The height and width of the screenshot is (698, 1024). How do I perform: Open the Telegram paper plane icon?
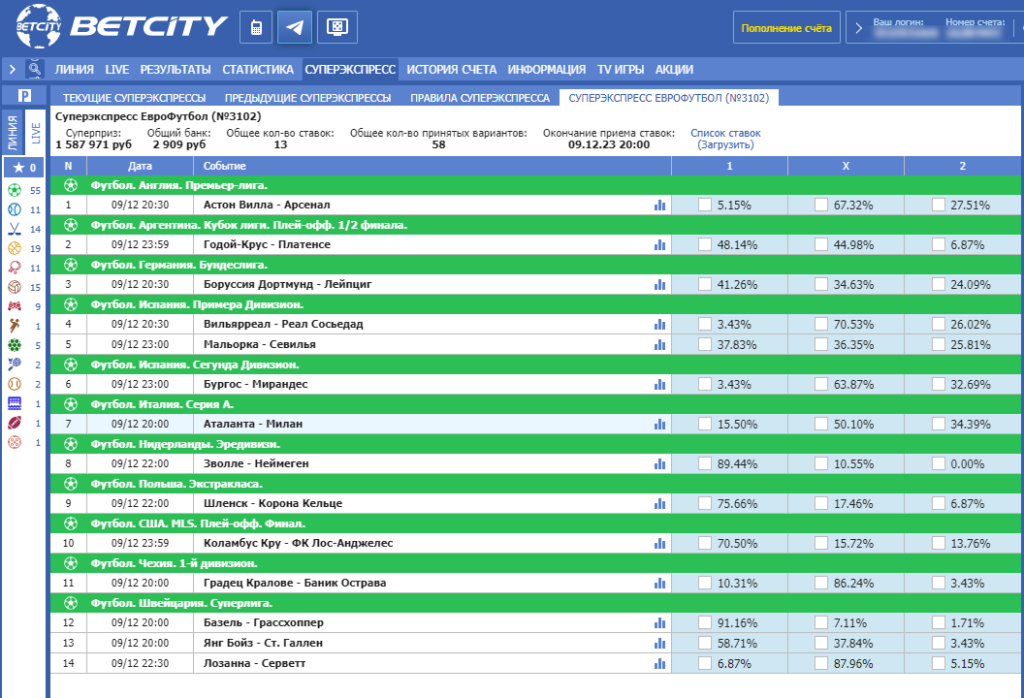(x=295, y=27)
